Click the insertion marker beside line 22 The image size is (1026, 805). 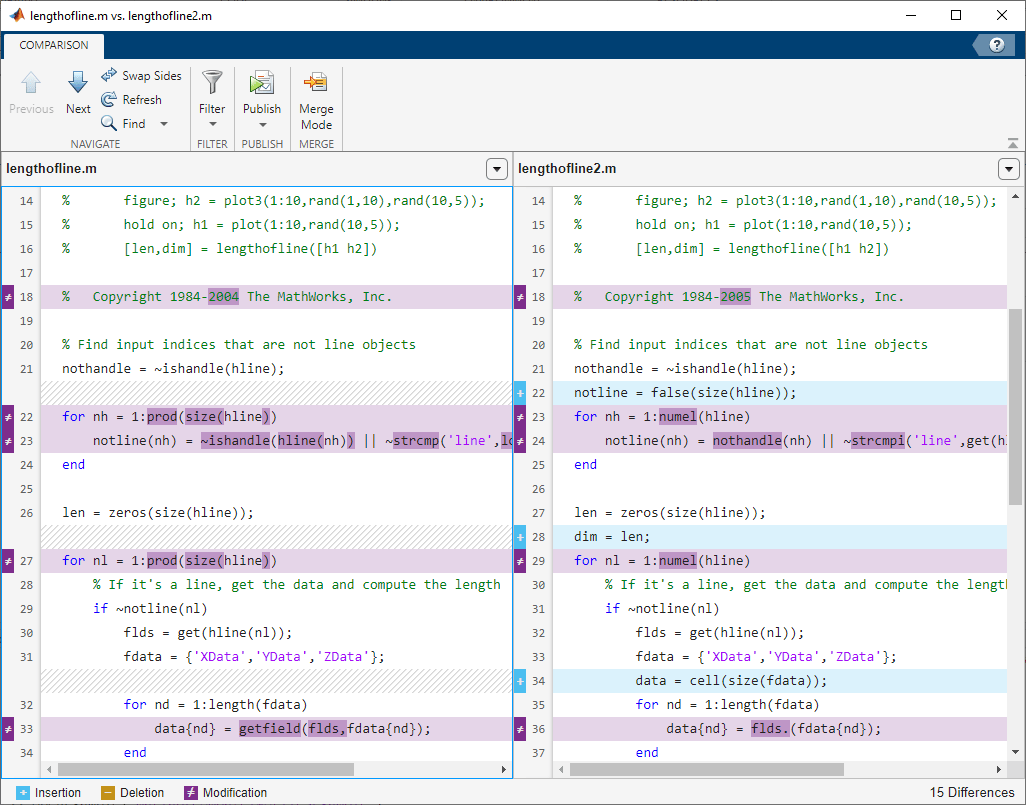tap(519, 392)
